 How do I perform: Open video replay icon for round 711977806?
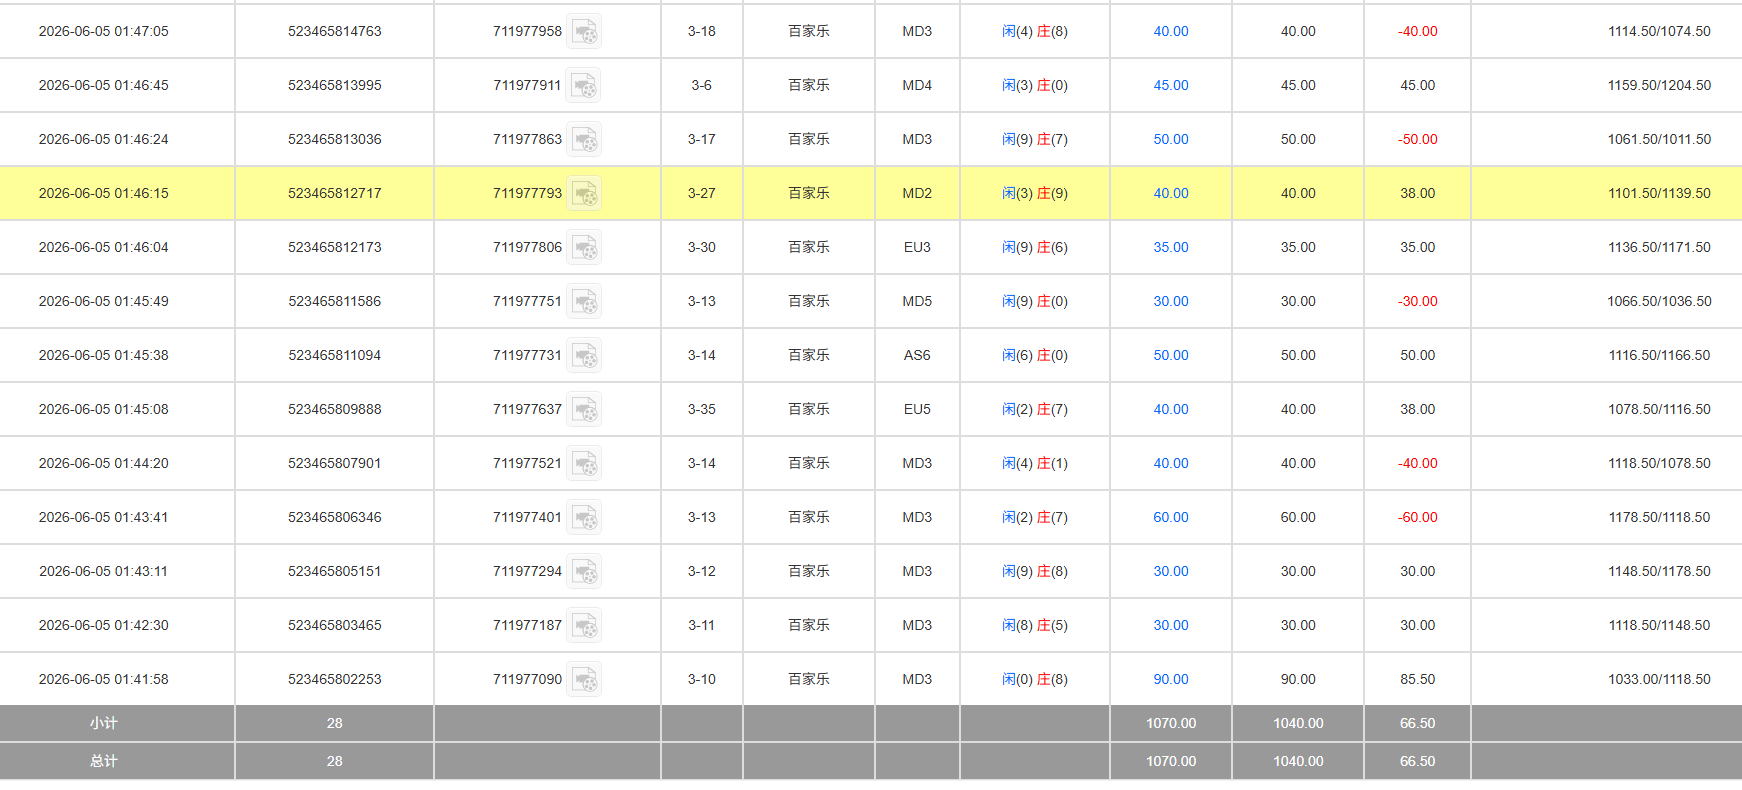click(584, 248)
